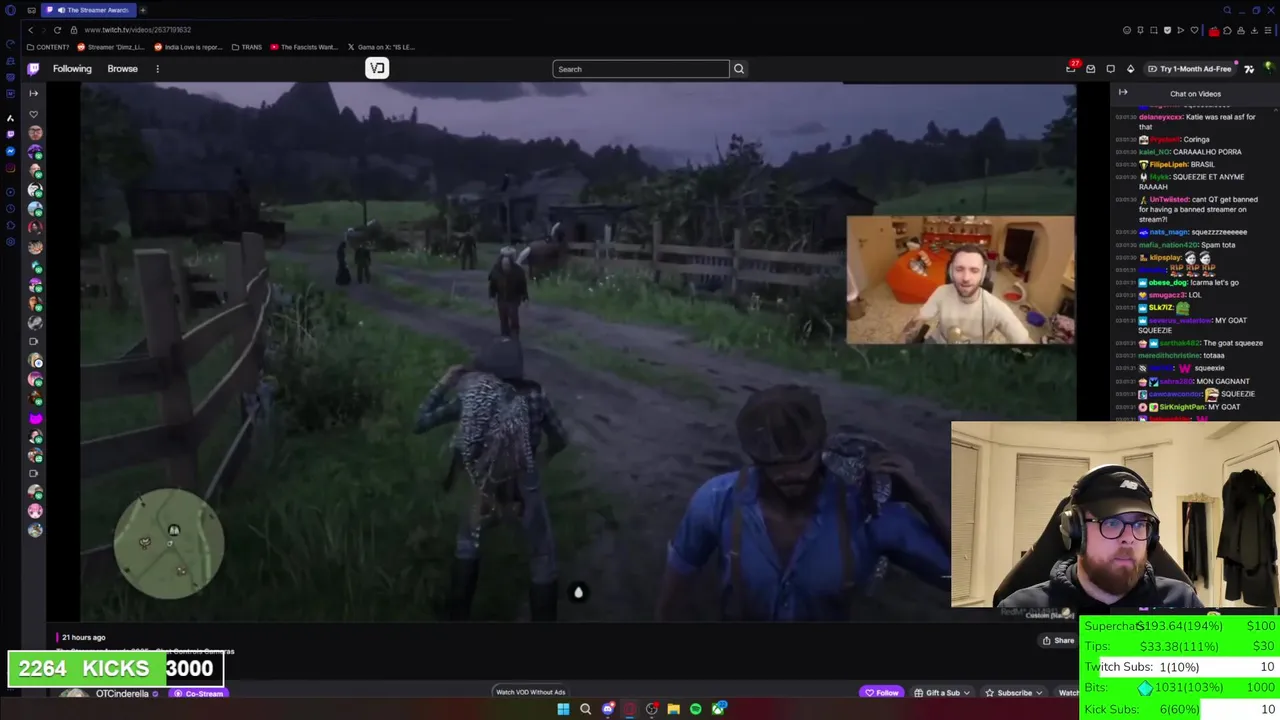Open The Fascists Want... YouTube bookmark
Image resolution: width=1280 pixels, height=720 pixels.
pos(304,47)
